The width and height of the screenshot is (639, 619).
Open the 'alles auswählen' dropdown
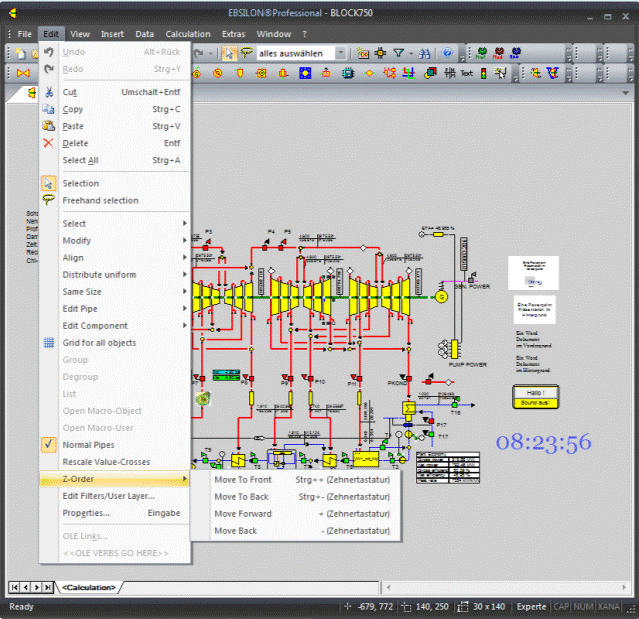point(341,53)
